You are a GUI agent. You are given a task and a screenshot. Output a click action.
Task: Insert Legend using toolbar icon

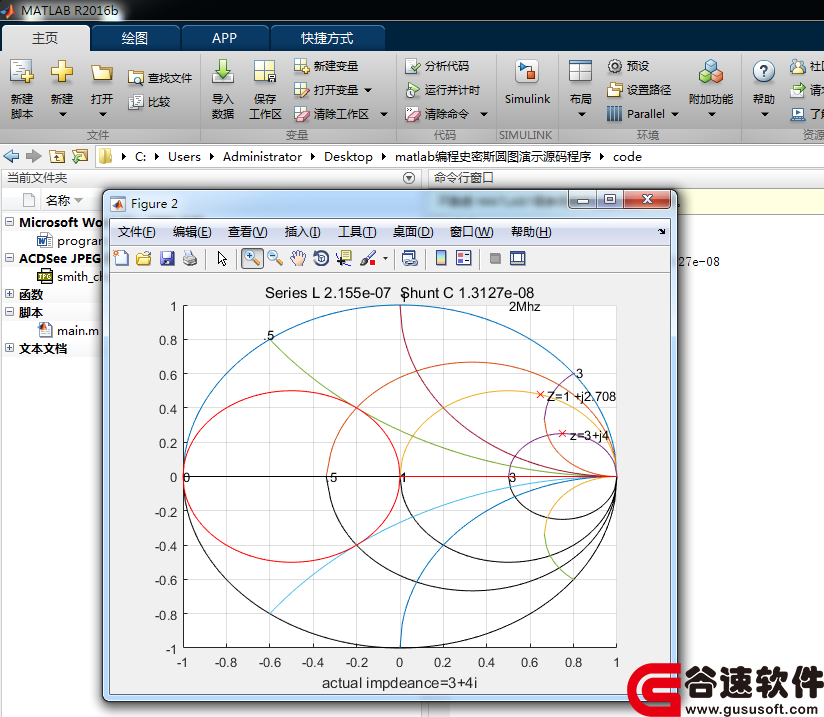point(464,258)
